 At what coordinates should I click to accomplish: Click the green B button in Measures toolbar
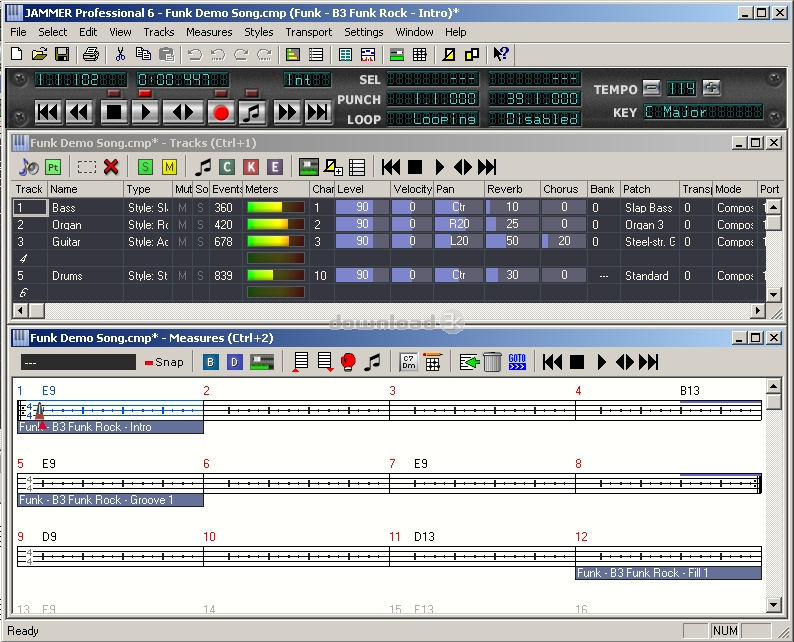click(211, 363)
